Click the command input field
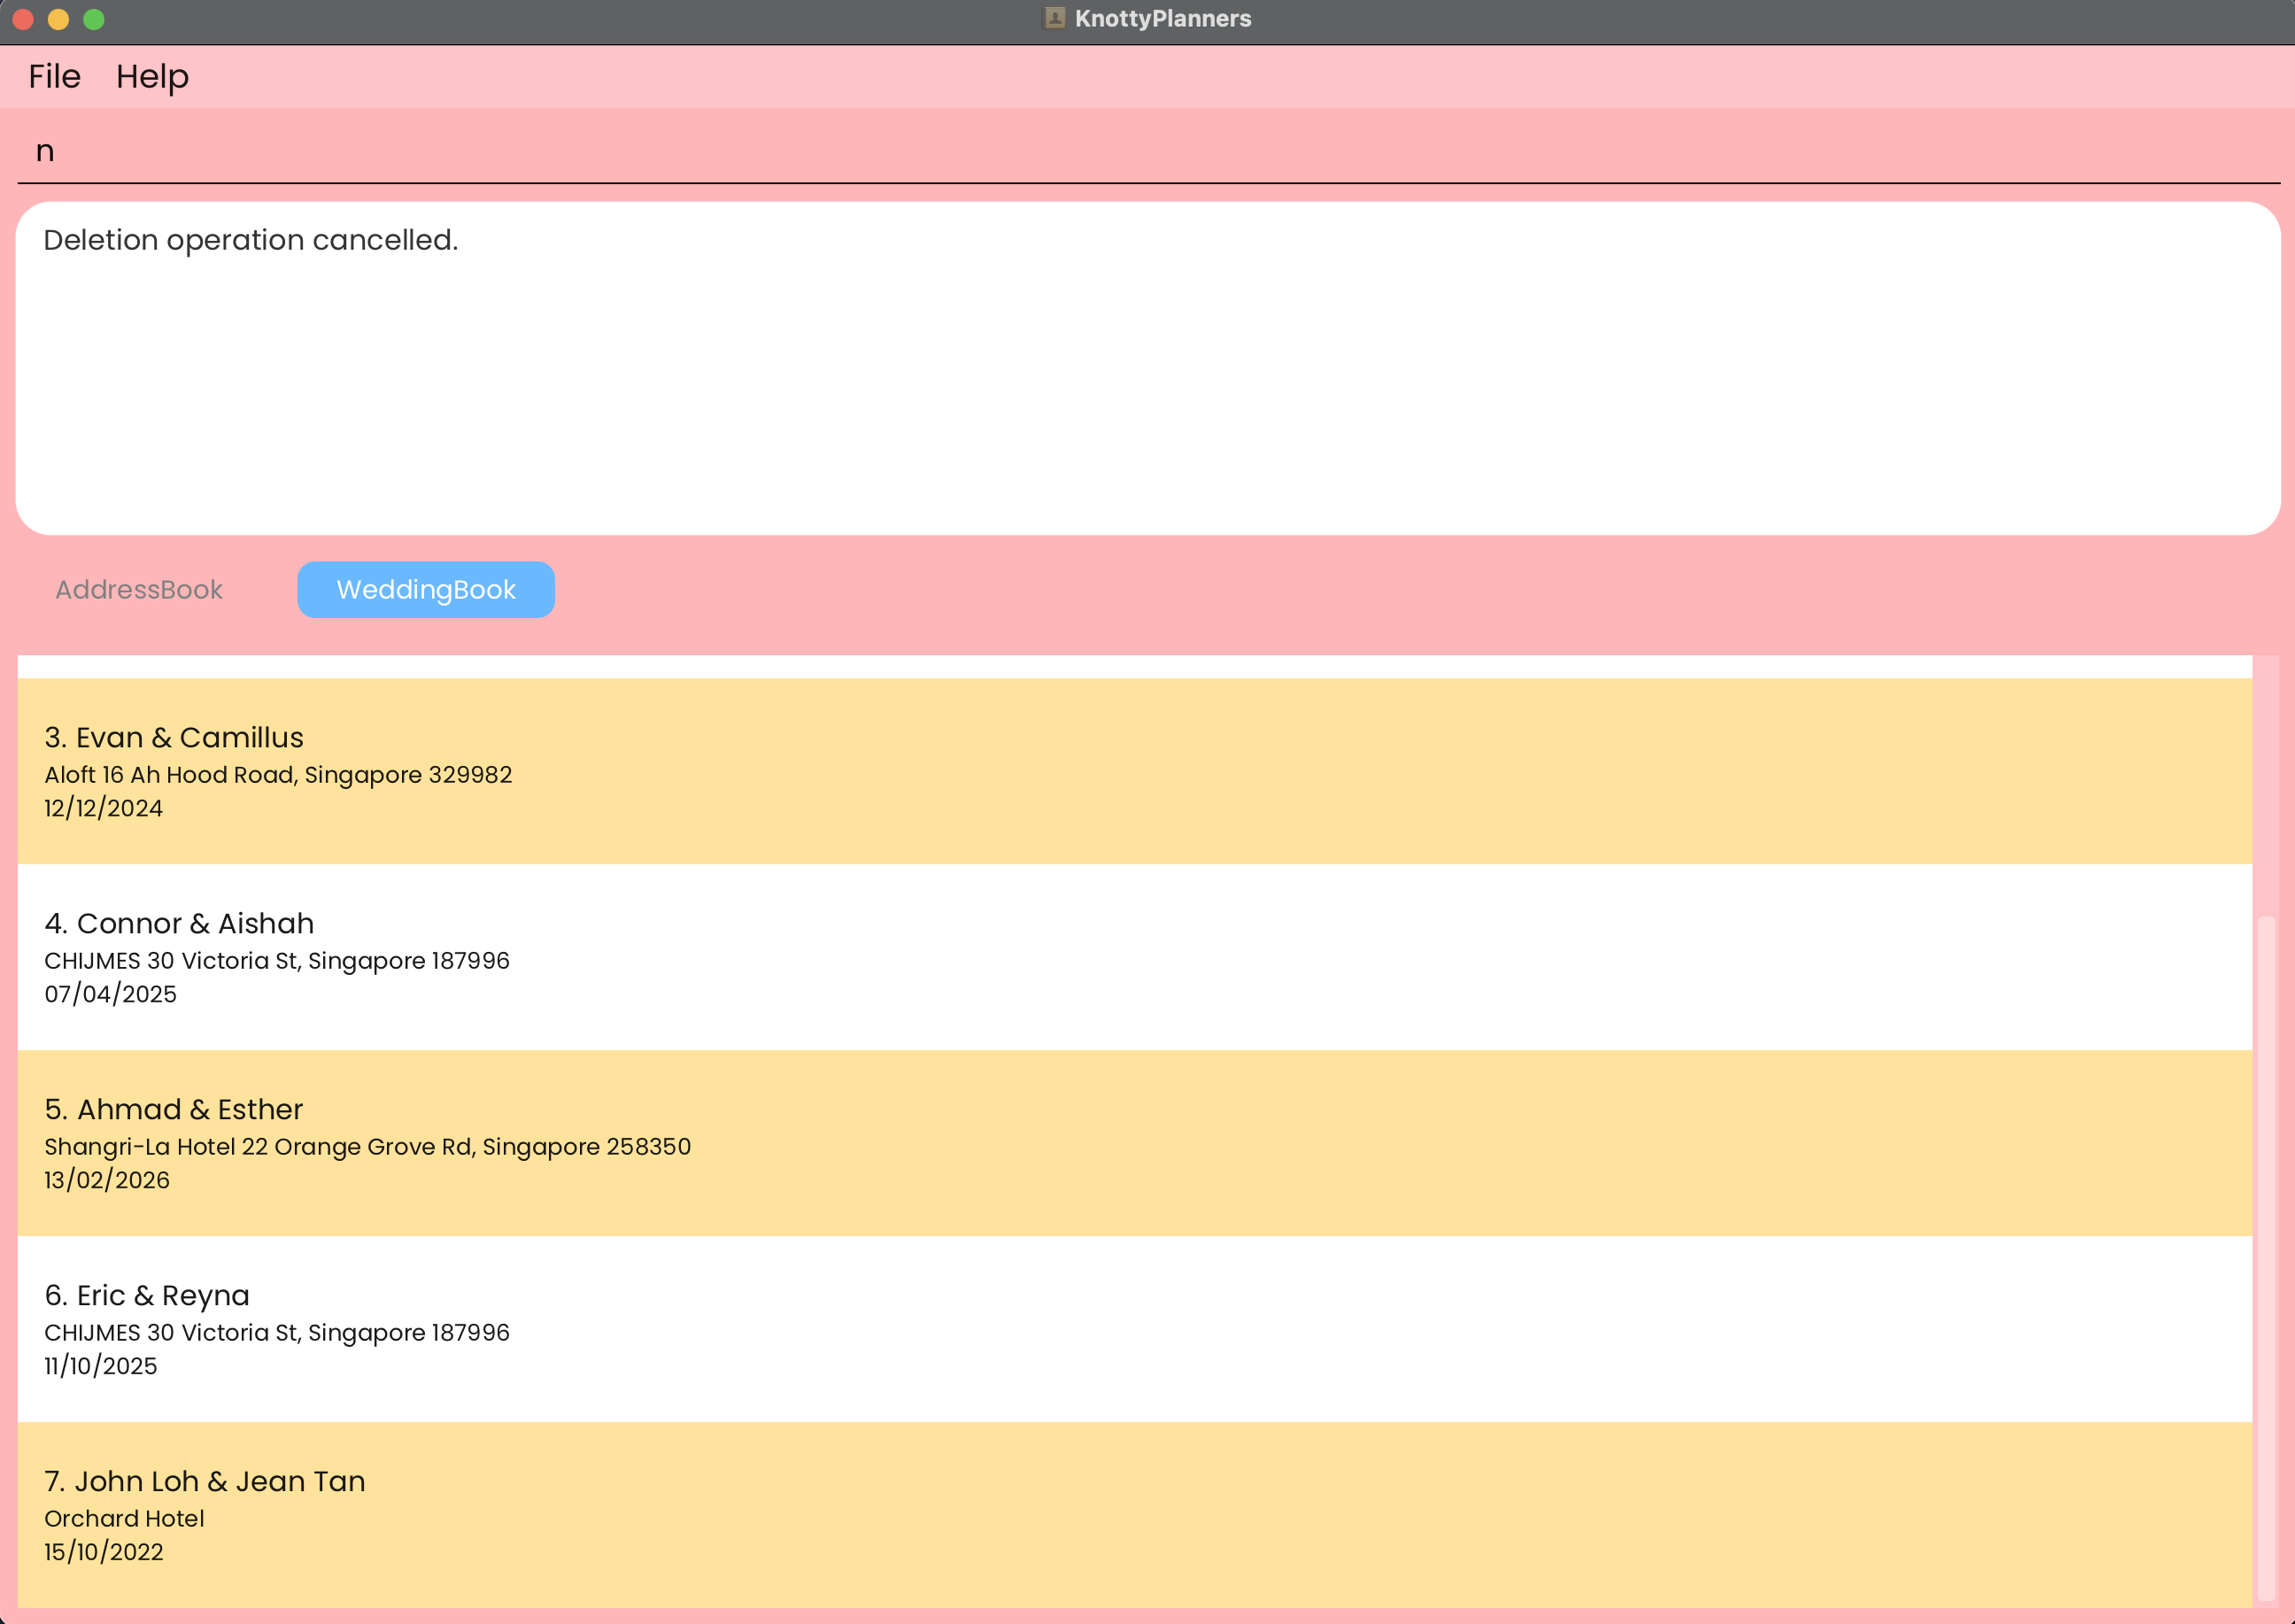This screenshot has height=1624, width=2295. 1147,151
